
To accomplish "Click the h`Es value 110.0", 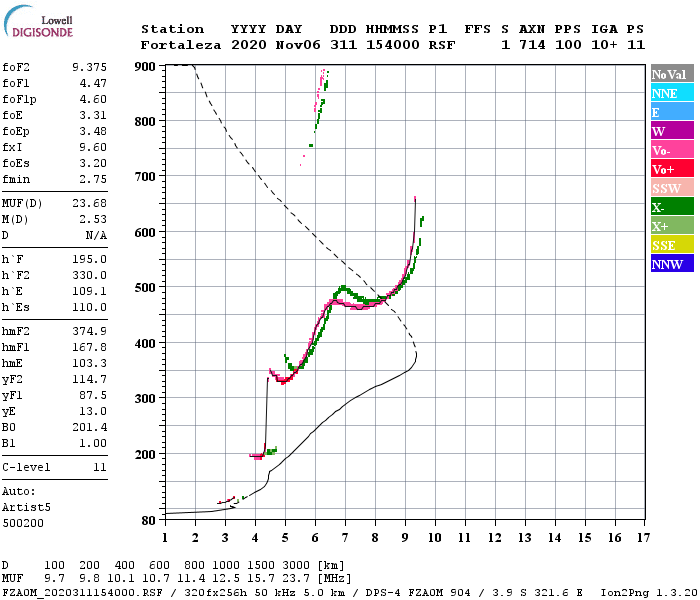I will [x=89, y=308].
